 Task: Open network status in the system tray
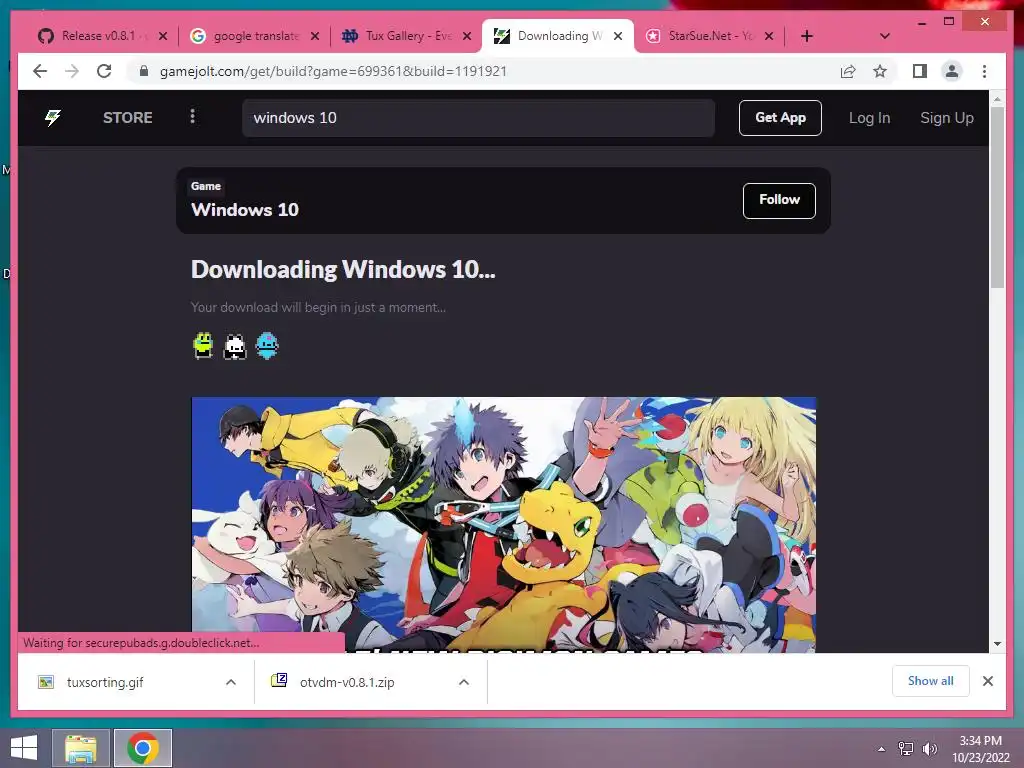click(905, 749)
